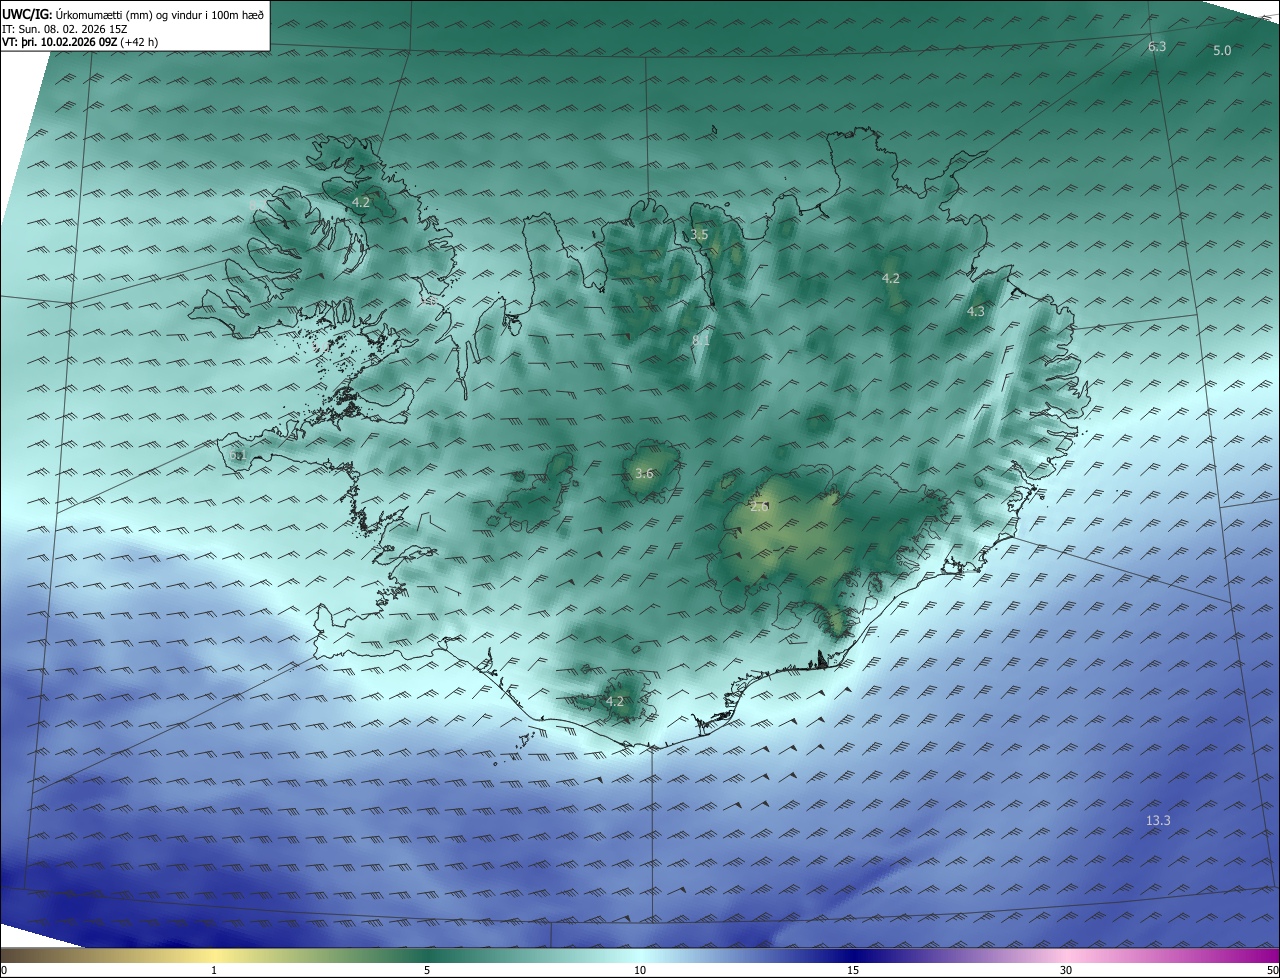Click the 5.0 value label on the map
Screen dimensions: 1280x978
1222,50
